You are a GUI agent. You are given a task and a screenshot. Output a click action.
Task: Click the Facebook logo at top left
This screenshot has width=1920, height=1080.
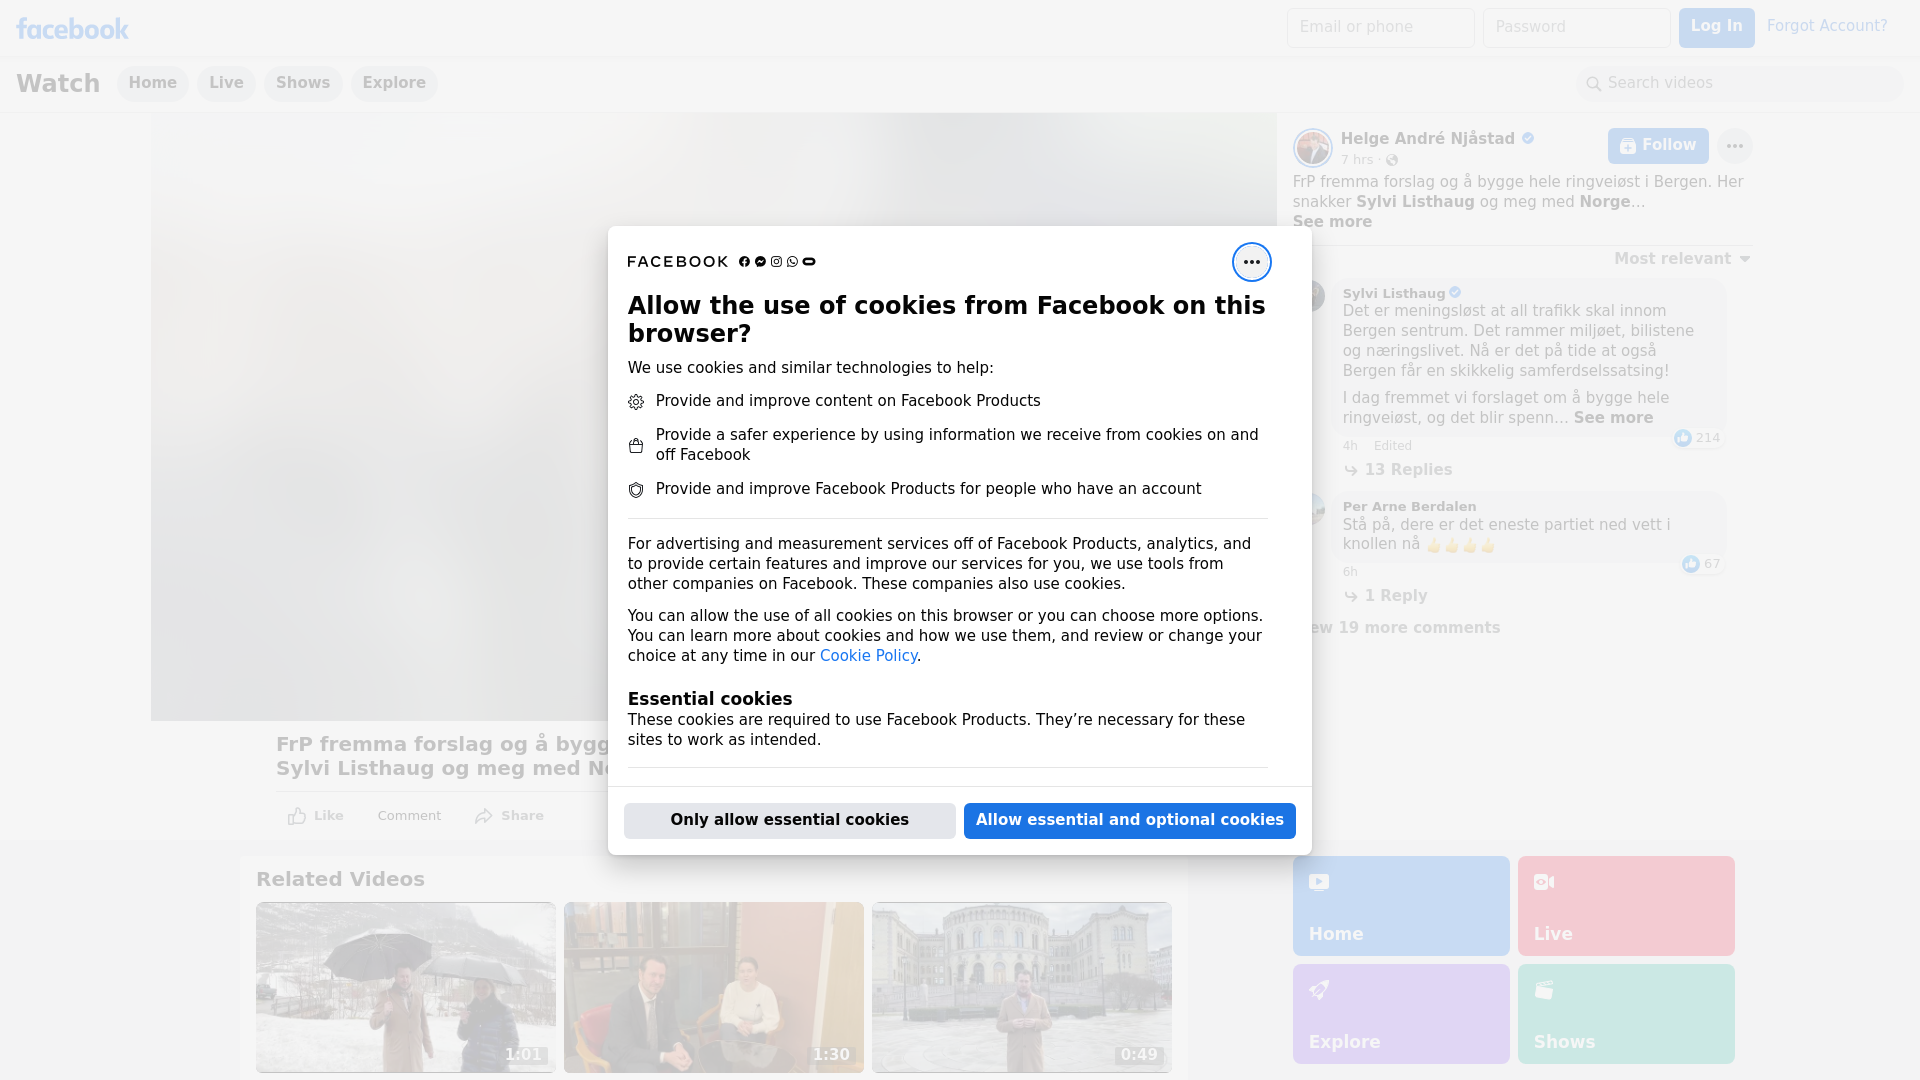pos(72,29)
